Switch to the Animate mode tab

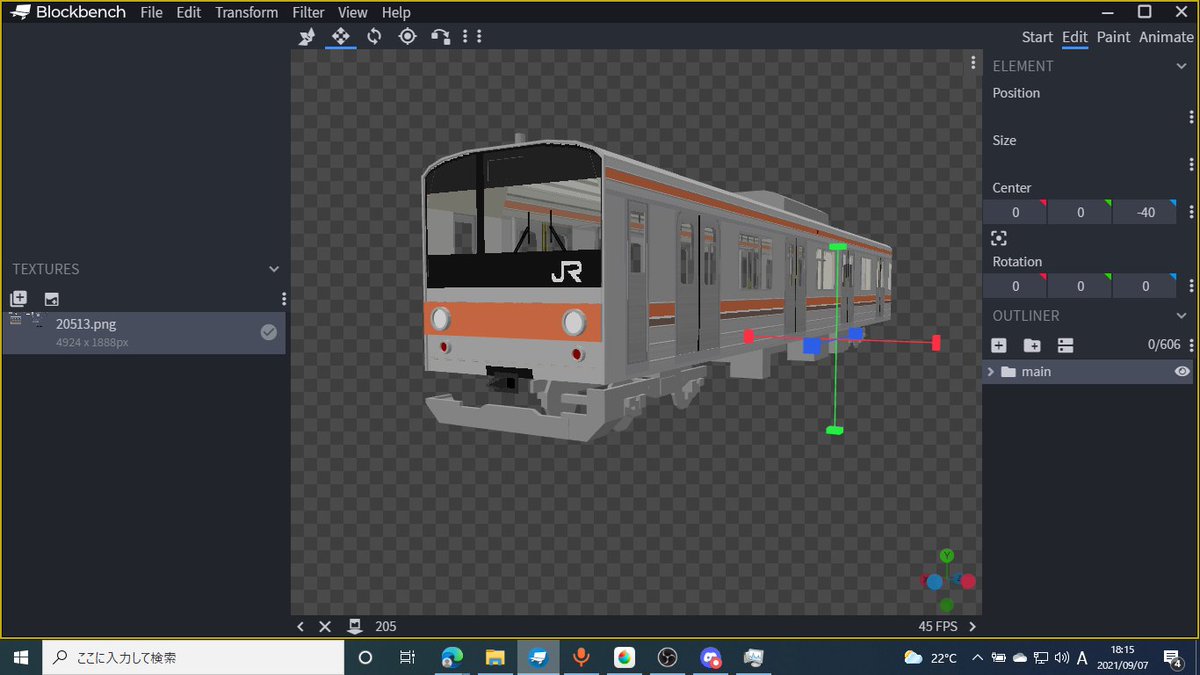tap(1166, 36)
